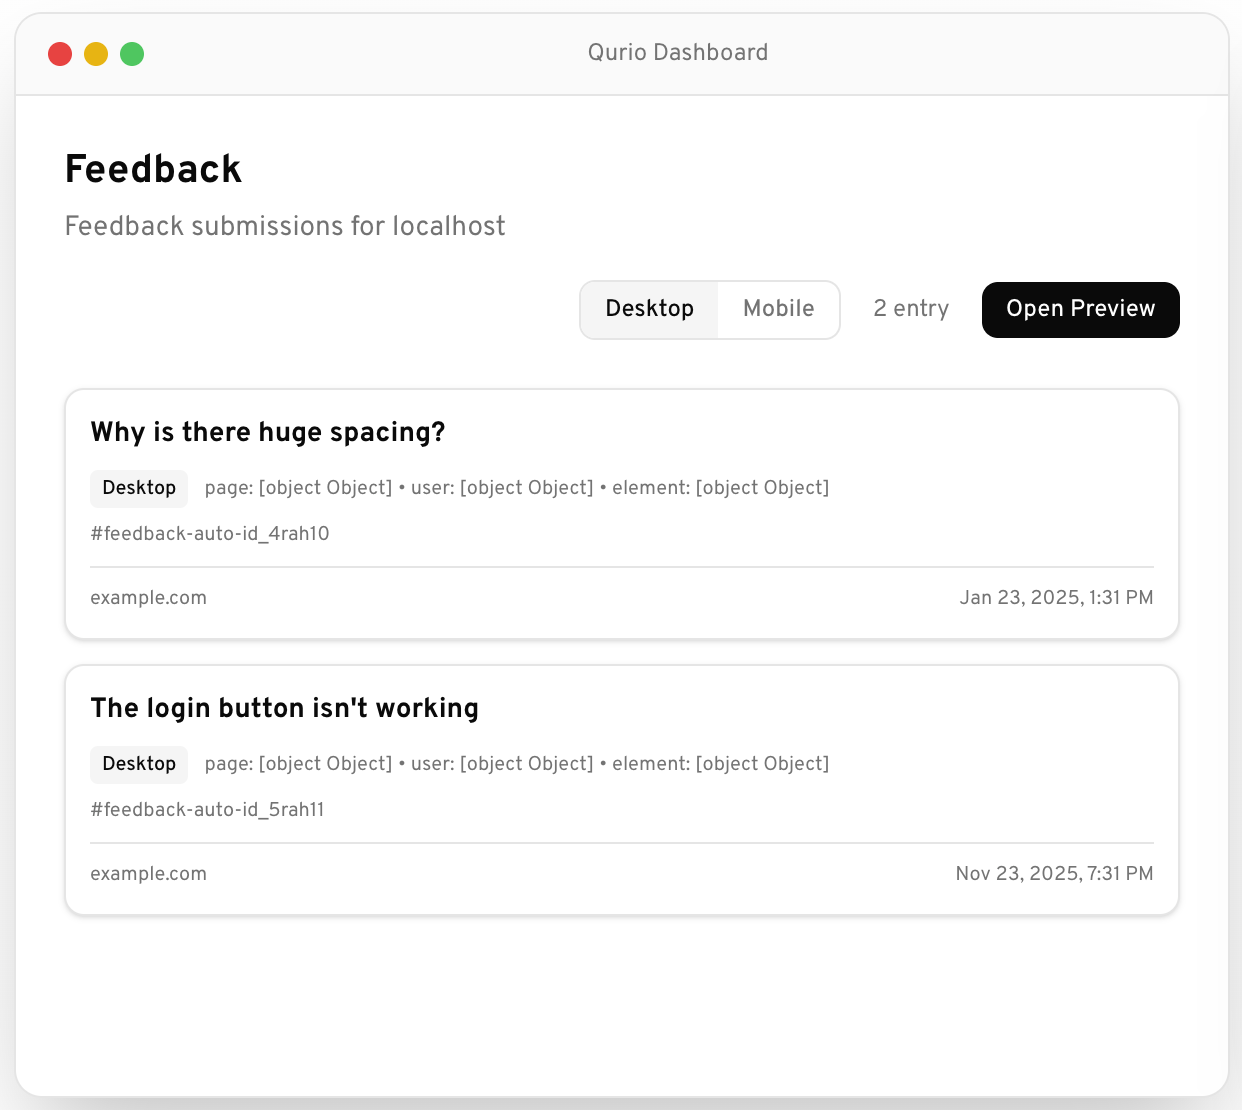This screenshot has height=1110, width=1242.
Task: Click the metadata line in the spacing feedback card
Action: click(x=516, y=488)
